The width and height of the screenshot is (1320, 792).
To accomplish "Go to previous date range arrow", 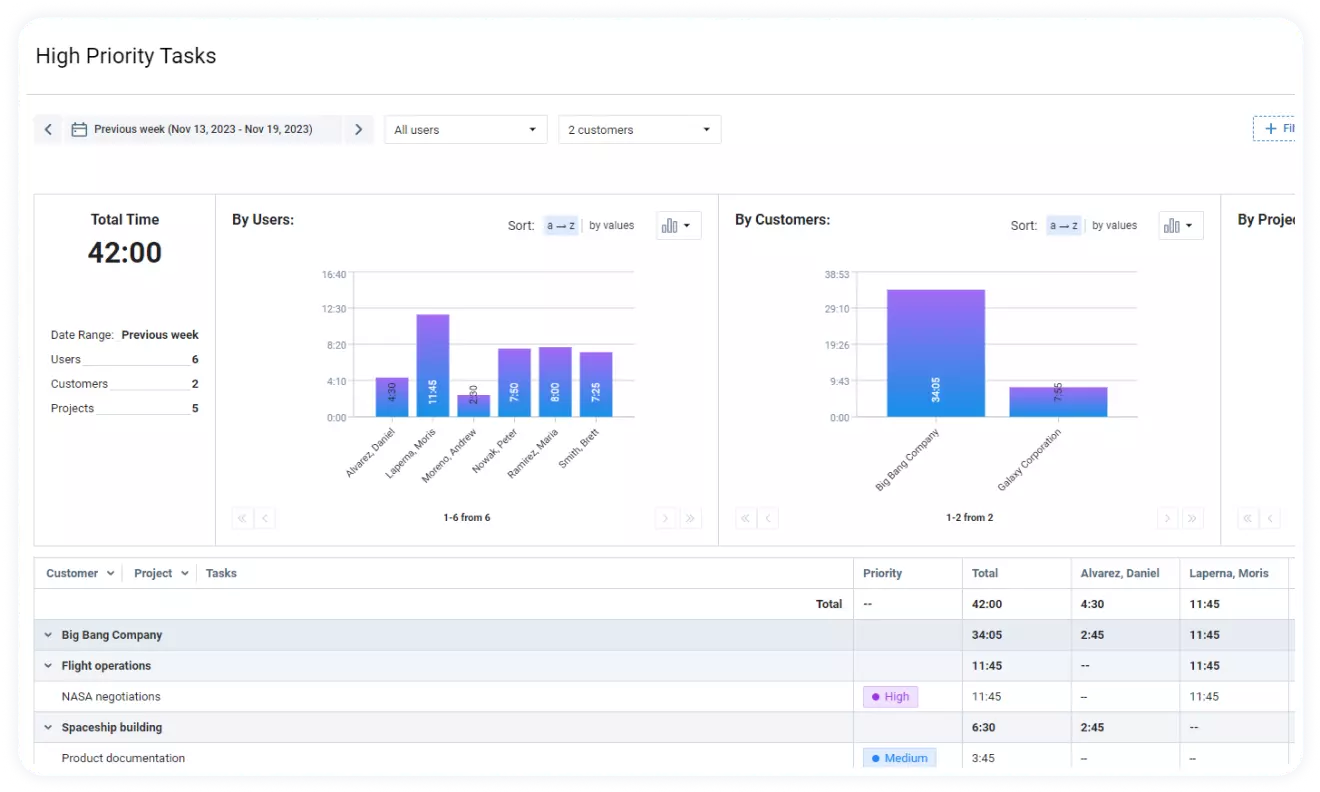I will tap(48, 130).
